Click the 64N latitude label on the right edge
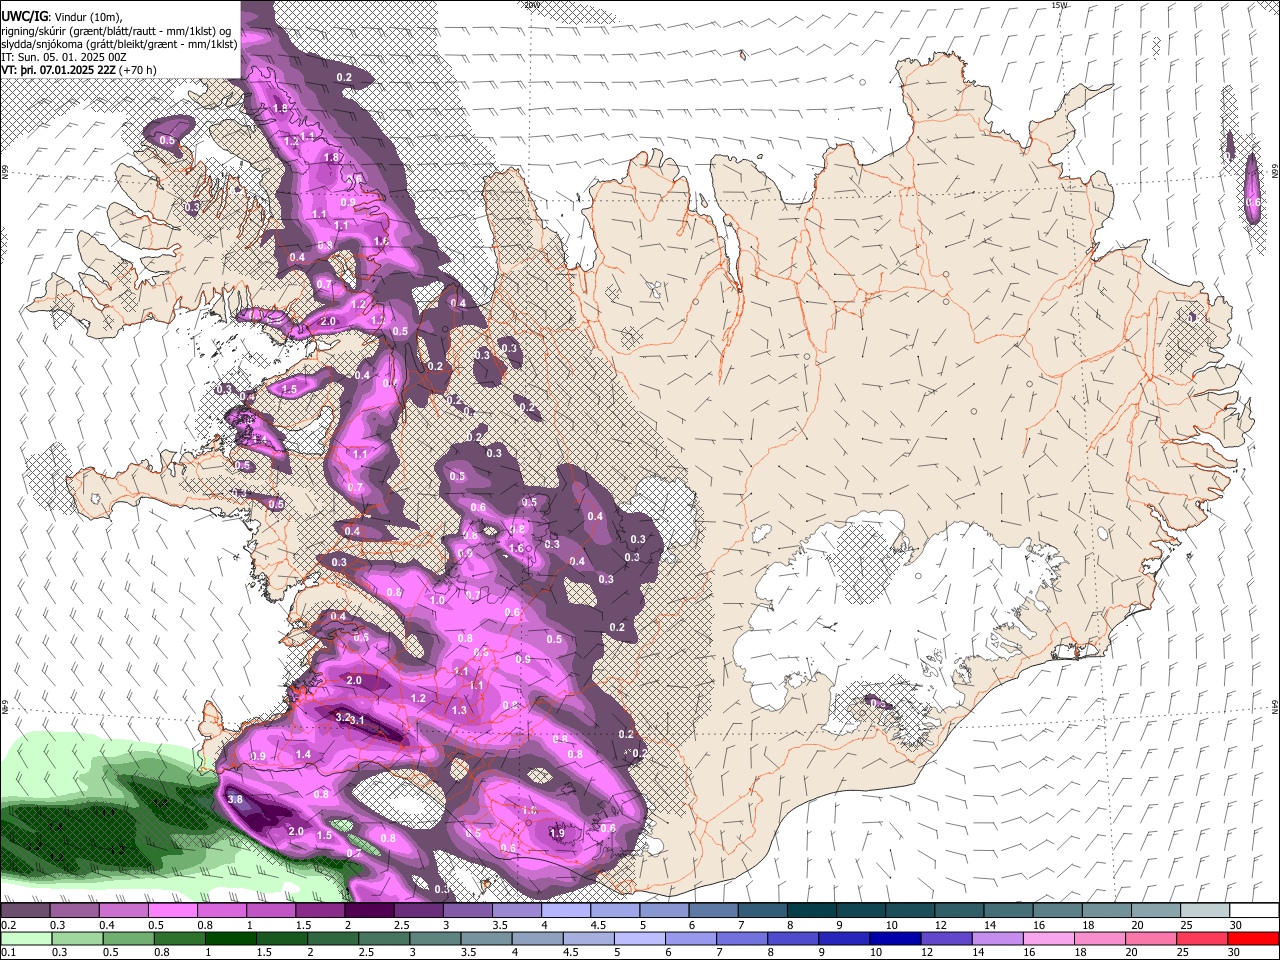Screen dimensions: 1280x960 tap(1275, 706)
